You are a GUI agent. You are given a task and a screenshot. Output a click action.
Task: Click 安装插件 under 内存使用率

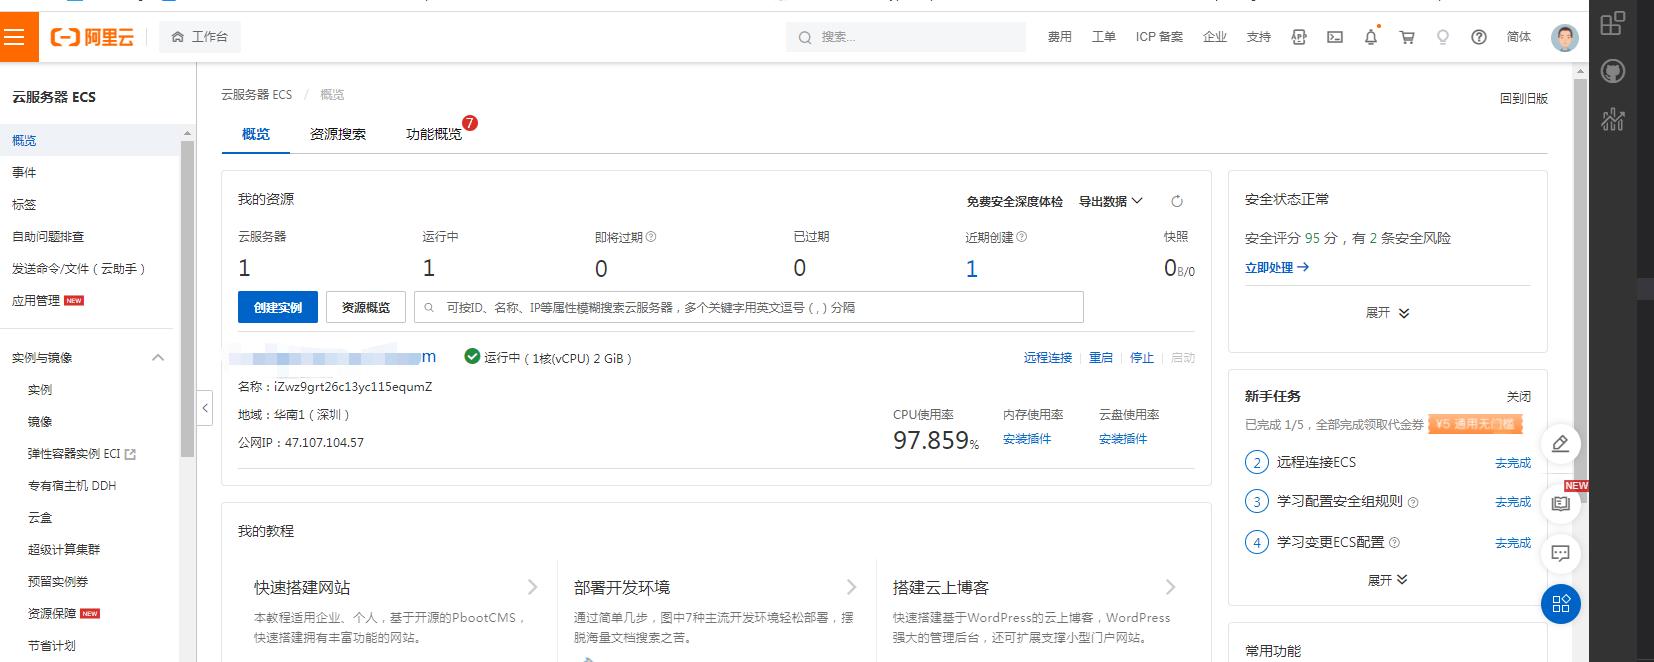tap(1027, 439)
